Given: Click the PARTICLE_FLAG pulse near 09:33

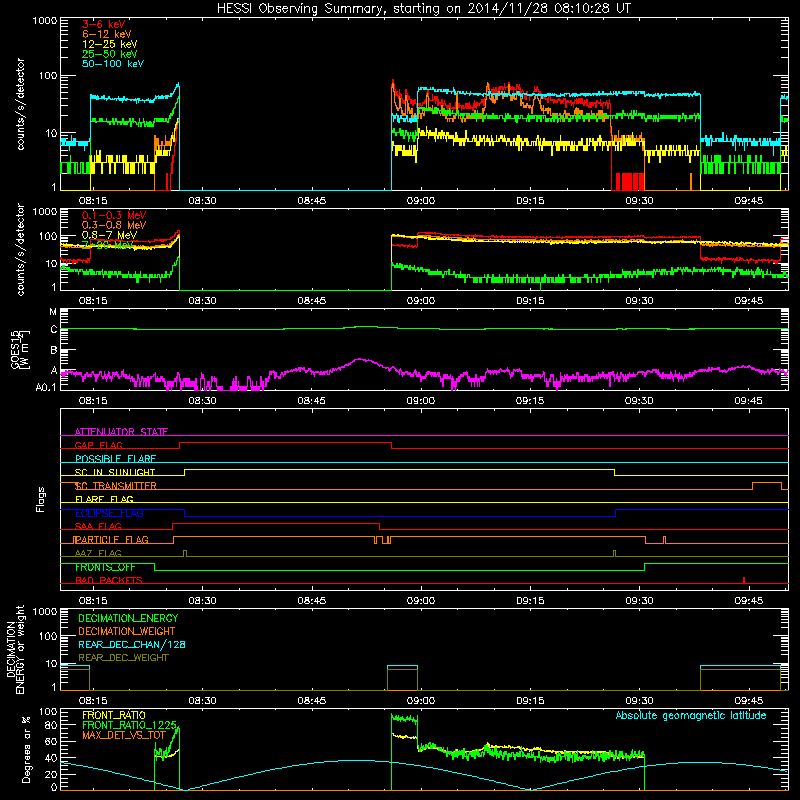Looking at the screenshot, I should pos(664,540).
